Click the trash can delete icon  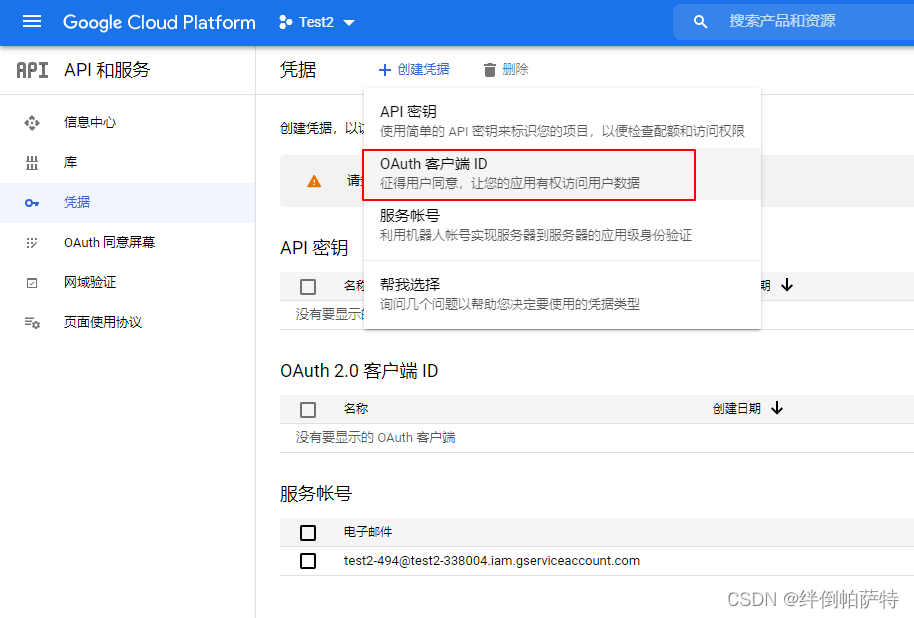pyautogui.click(x=490, y=70)
